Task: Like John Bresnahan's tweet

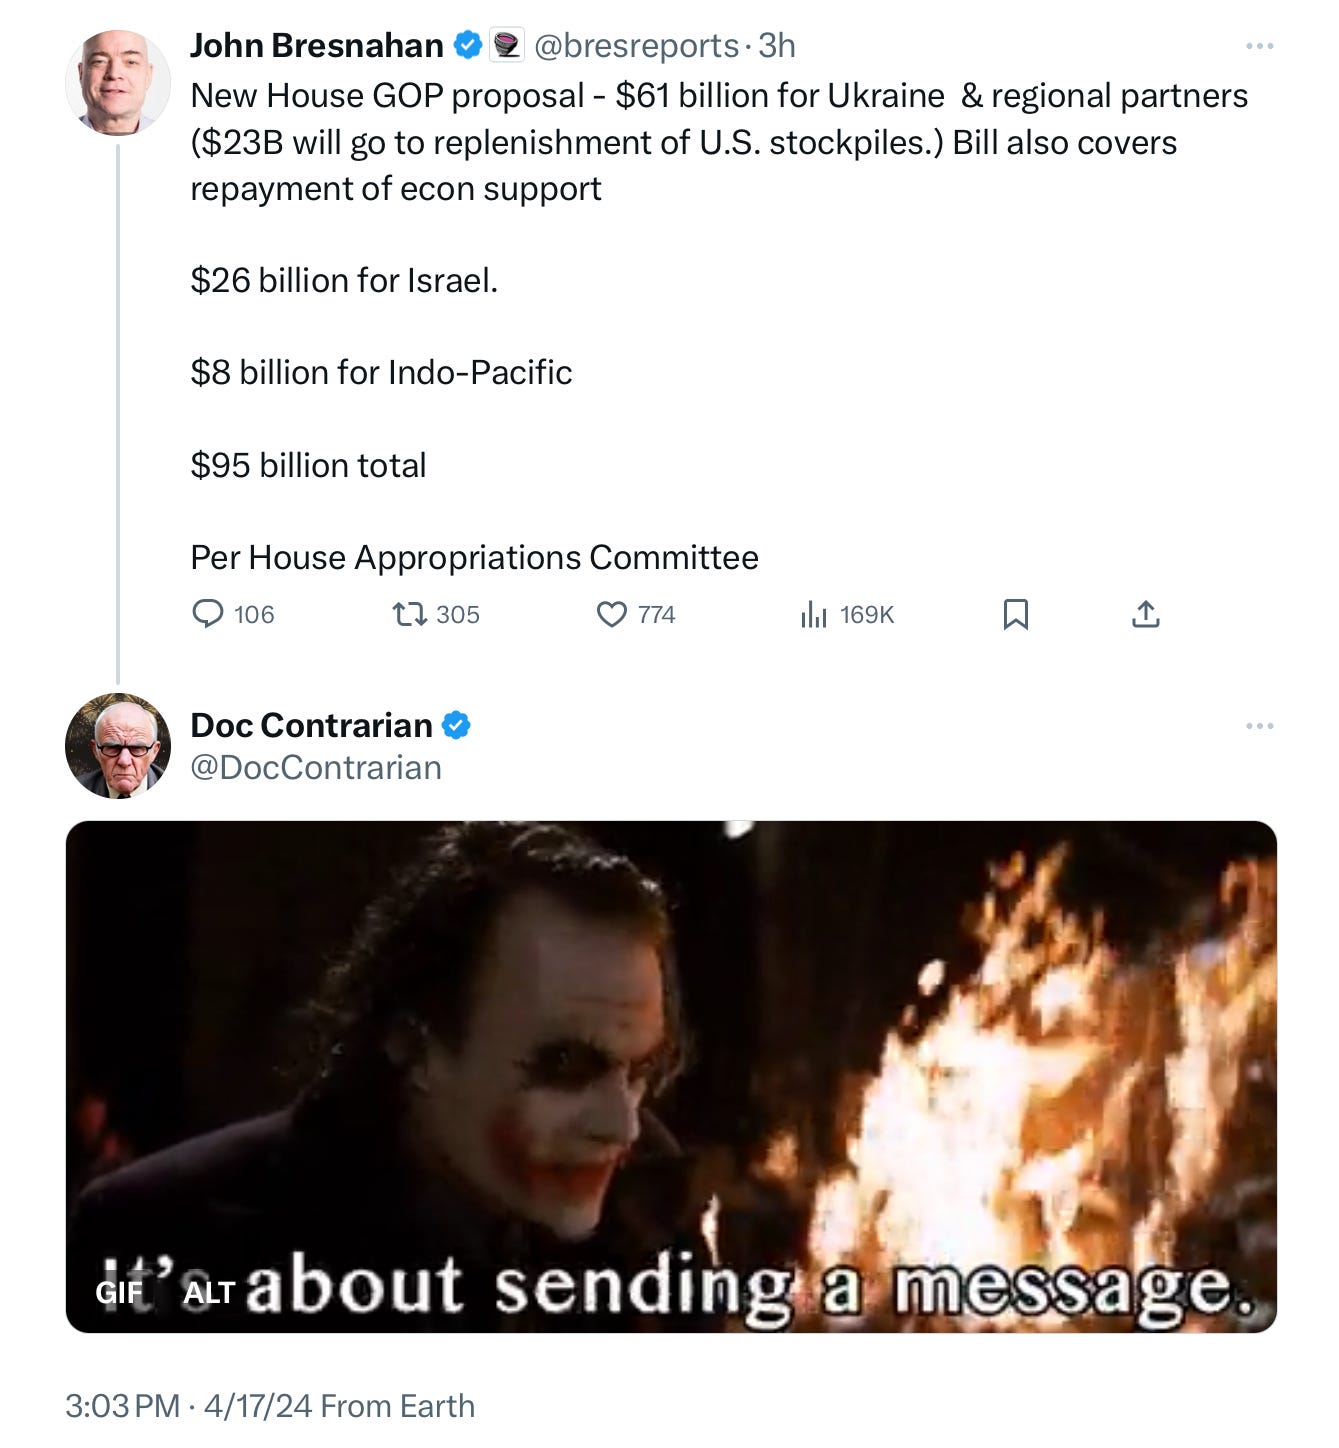Action: pos(636,614)
